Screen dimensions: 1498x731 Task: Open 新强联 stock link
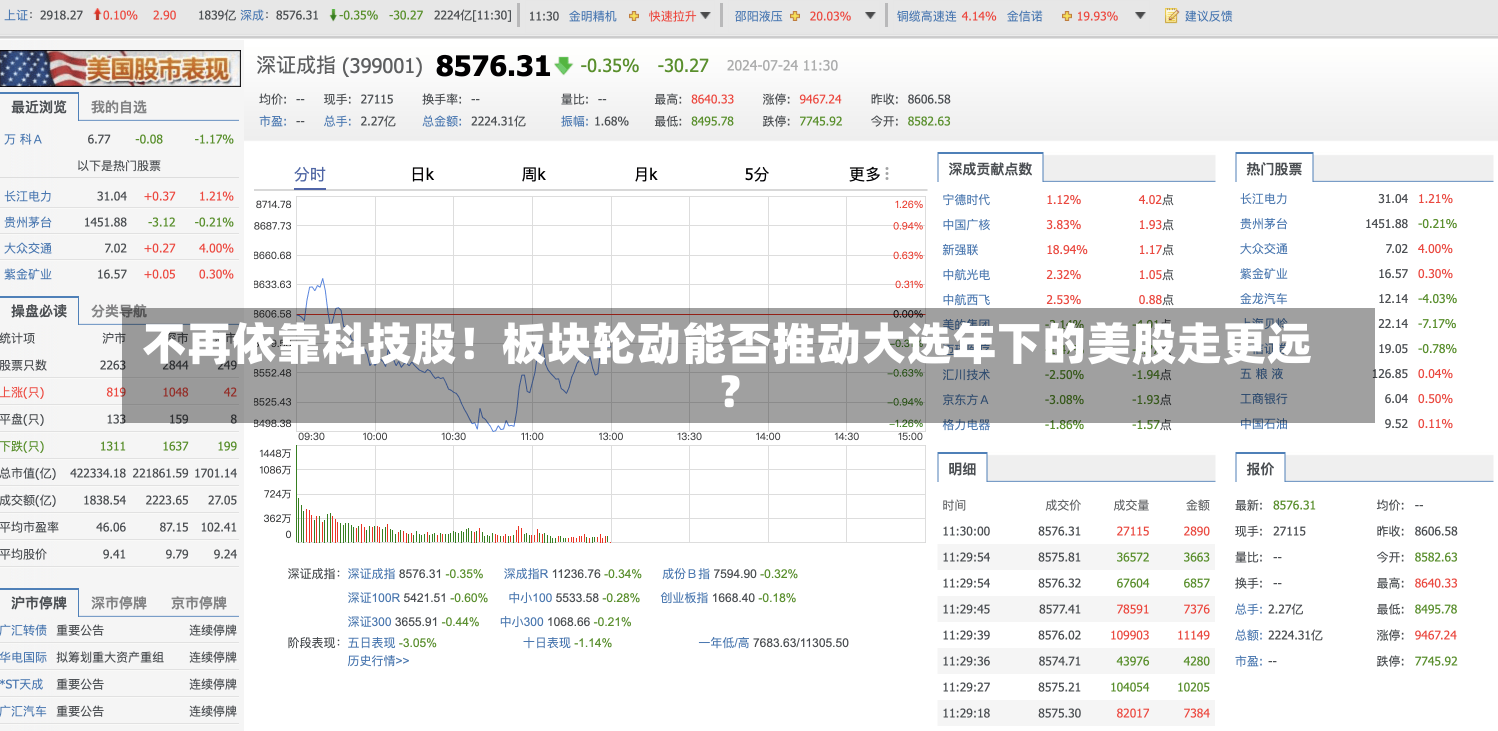[x=960, y=249]
